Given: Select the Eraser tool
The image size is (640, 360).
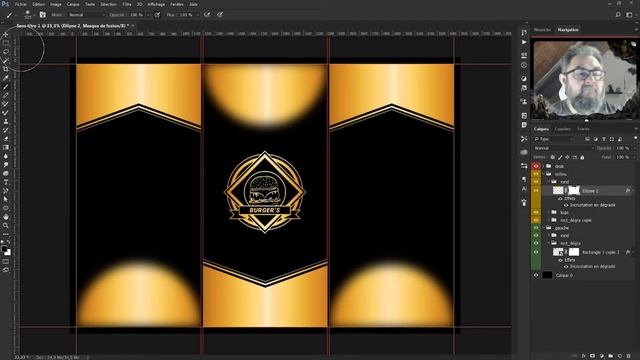Looking at the screenshot, I should [6, 139].
